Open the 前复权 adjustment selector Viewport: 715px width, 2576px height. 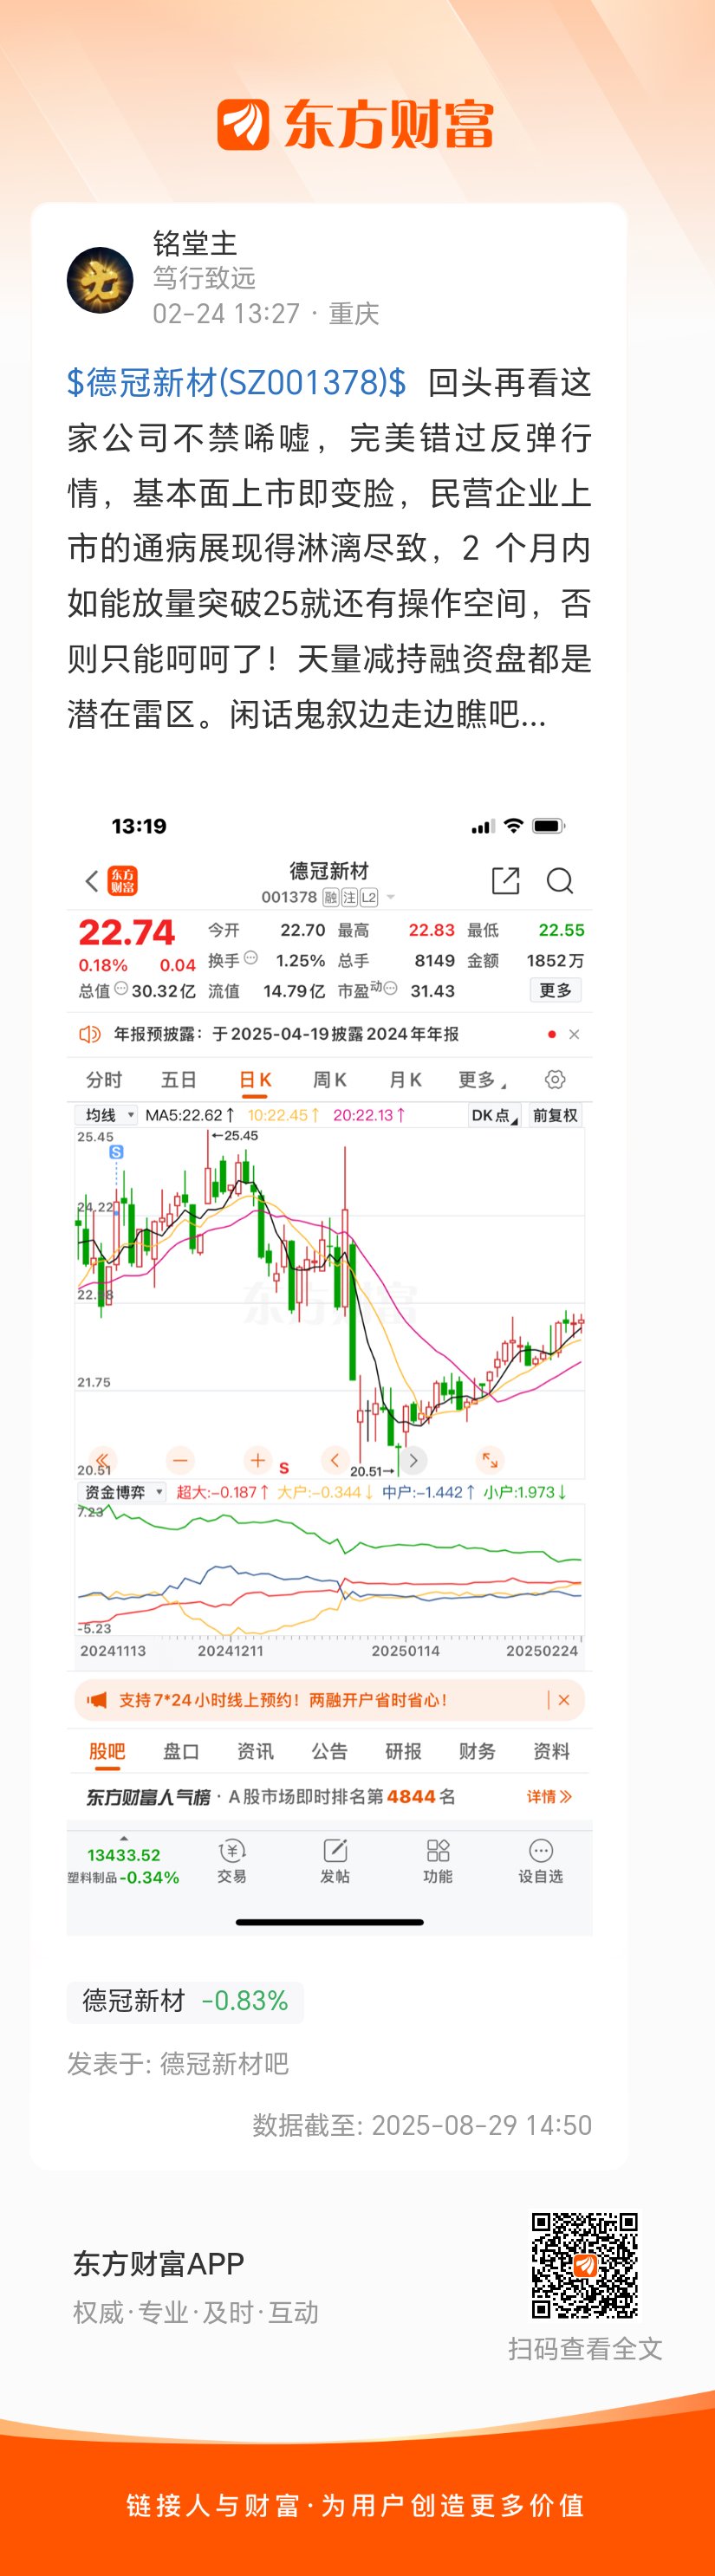pyautogui.click(x=555, y=1115)
